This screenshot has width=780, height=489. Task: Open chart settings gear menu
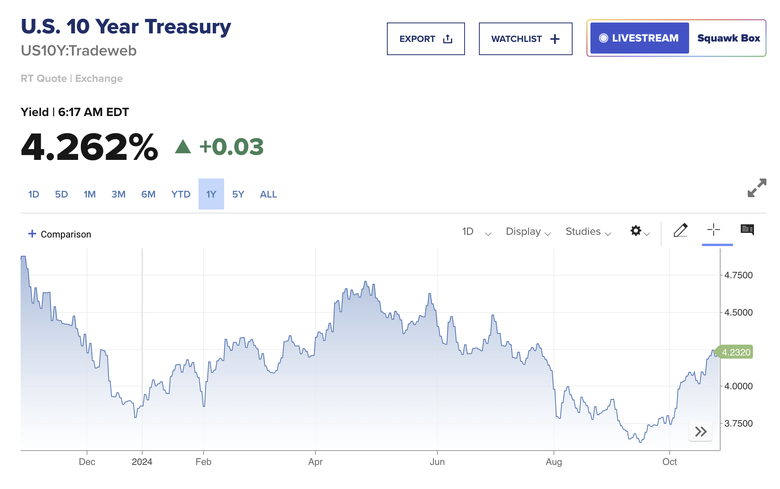coord(637,231)
